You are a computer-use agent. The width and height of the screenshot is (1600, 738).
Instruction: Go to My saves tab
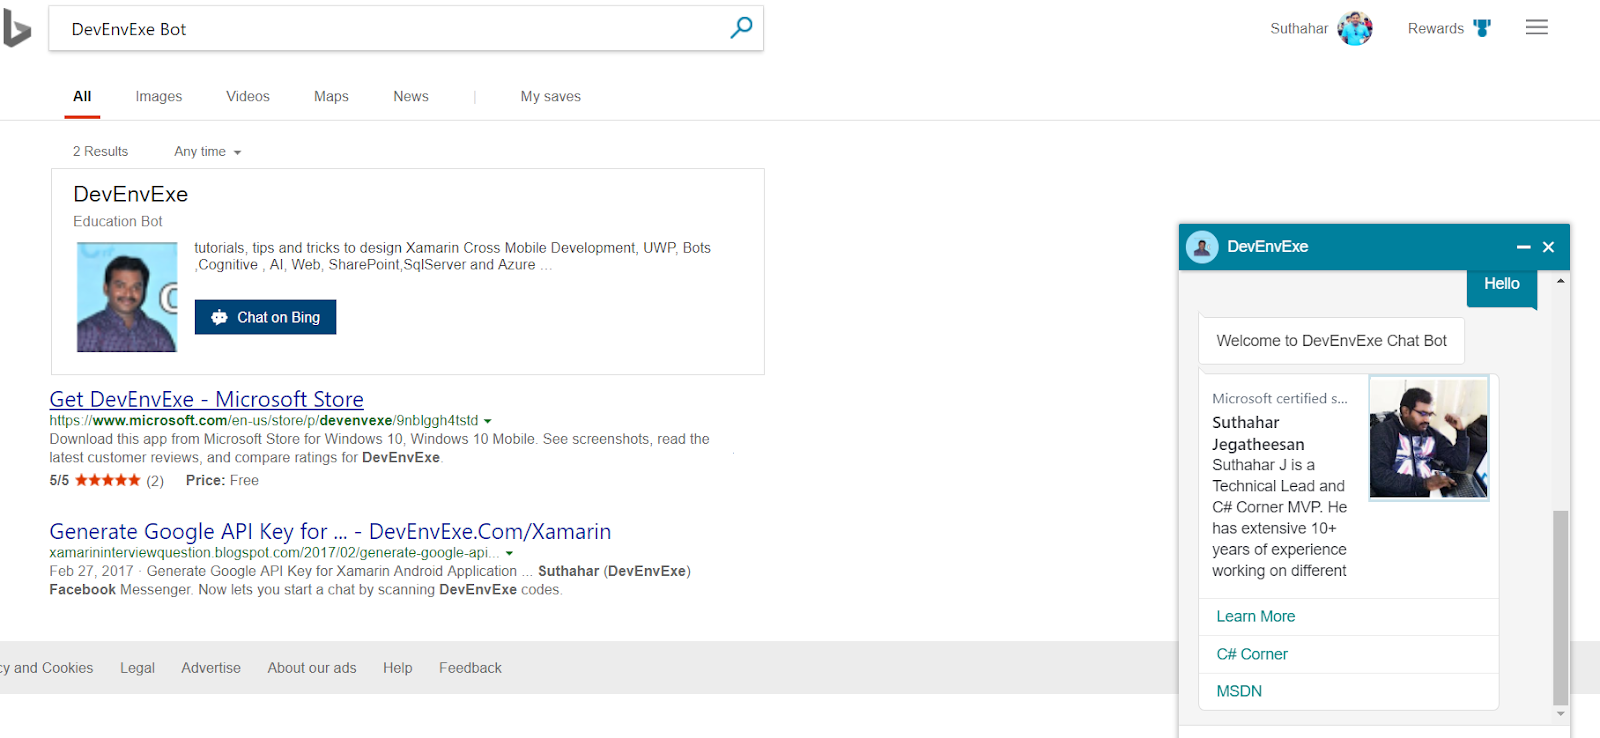click(551, 96)
